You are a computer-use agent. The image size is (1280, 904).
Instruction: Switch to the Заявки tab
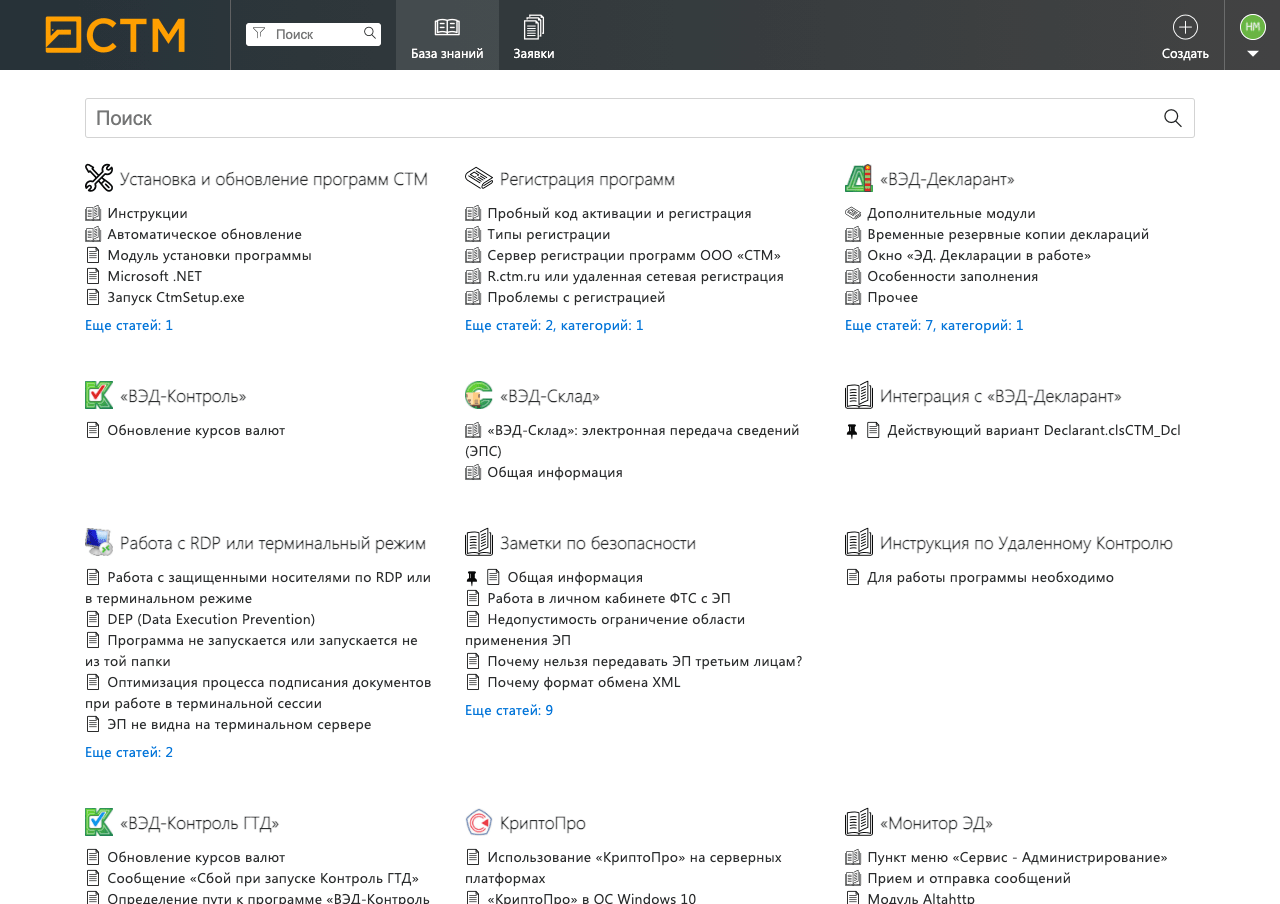[x=534, y=35]
